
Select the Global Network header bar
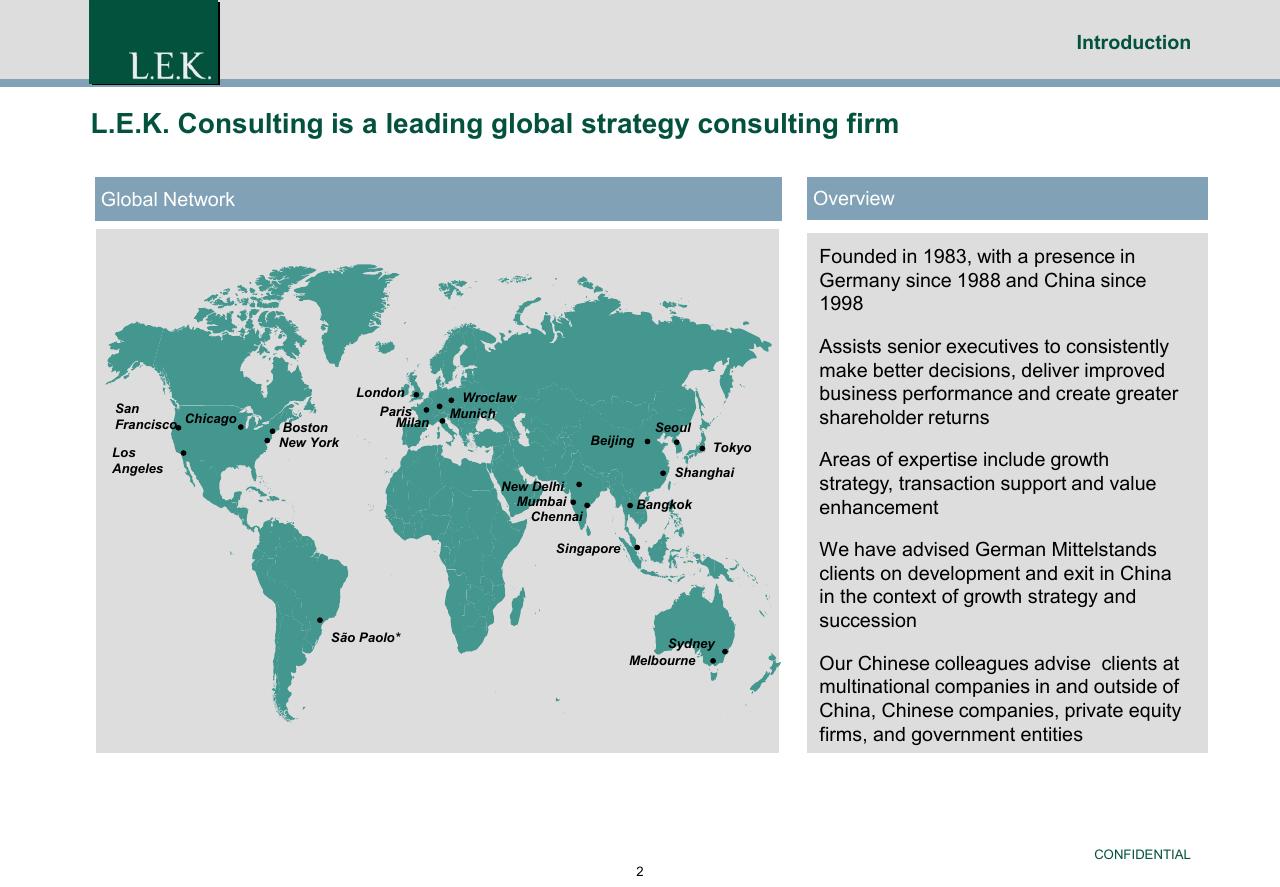click(438, 199)
